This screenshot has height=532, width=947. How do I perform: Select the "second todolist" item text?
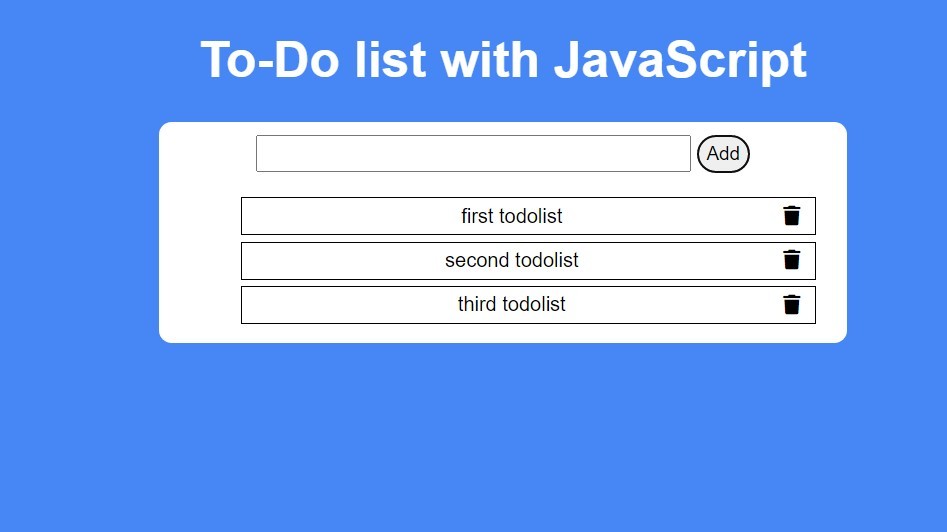(x=512, y=260)
